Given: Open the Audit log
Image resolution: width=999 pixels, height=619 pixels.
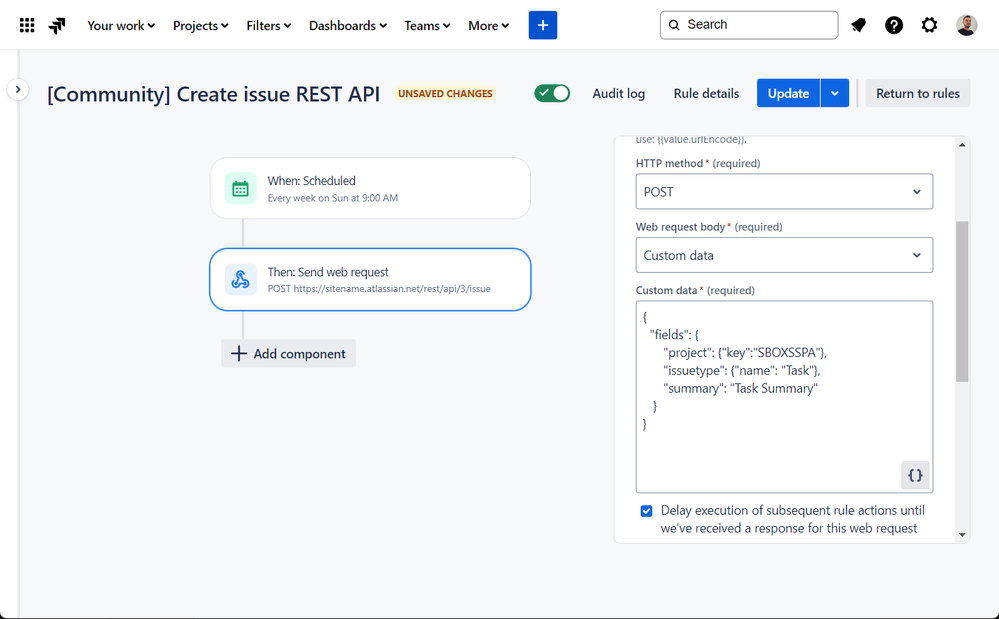Looking at the screenshot, I should [x=619, y=94].
